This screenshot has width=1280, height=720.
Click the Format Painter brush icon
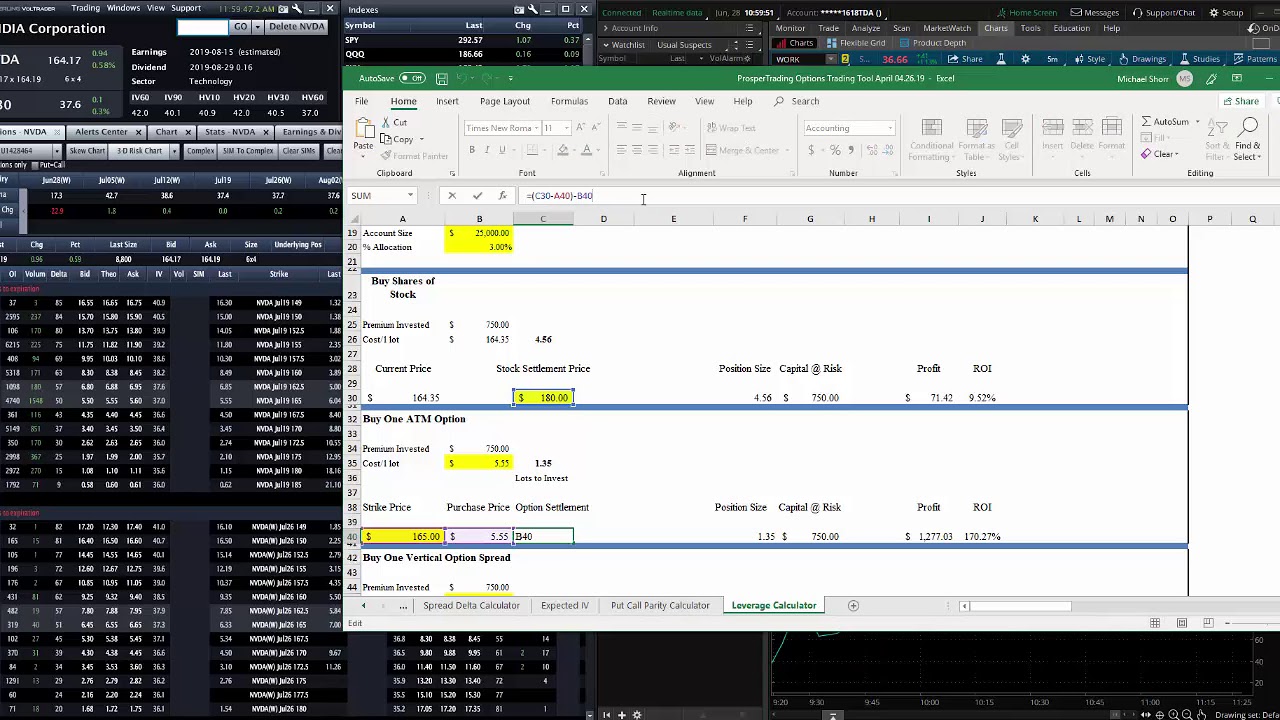click(x=386, y=156)
